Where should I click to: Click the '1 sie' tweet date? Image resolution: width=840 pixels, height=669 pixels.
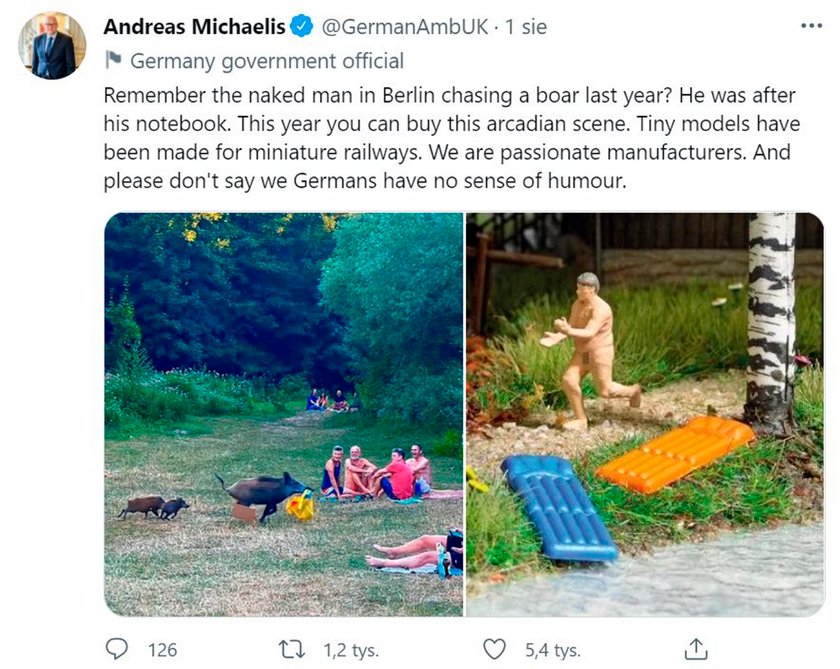tap(526, 26)
